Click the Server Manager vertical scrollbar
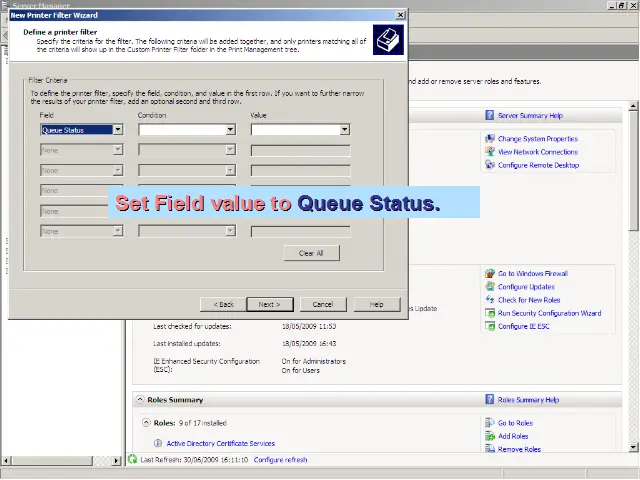 point(633,300)
